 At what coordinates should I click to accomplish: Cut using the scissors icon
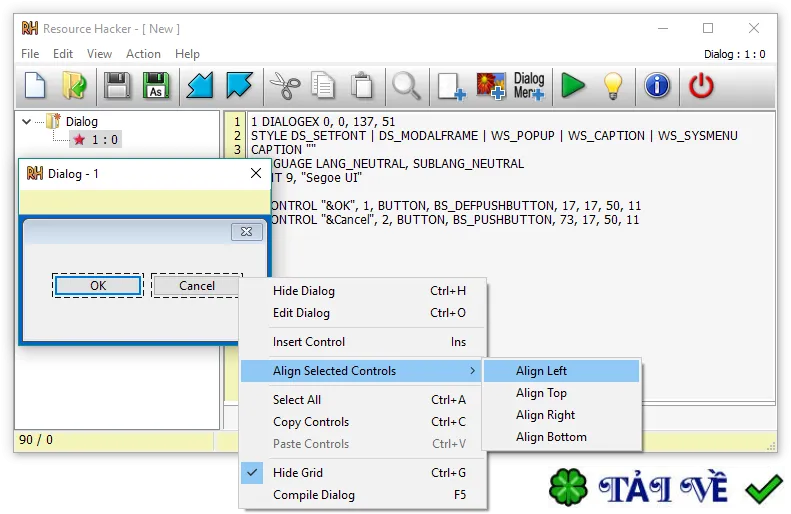tap(285, 86)
